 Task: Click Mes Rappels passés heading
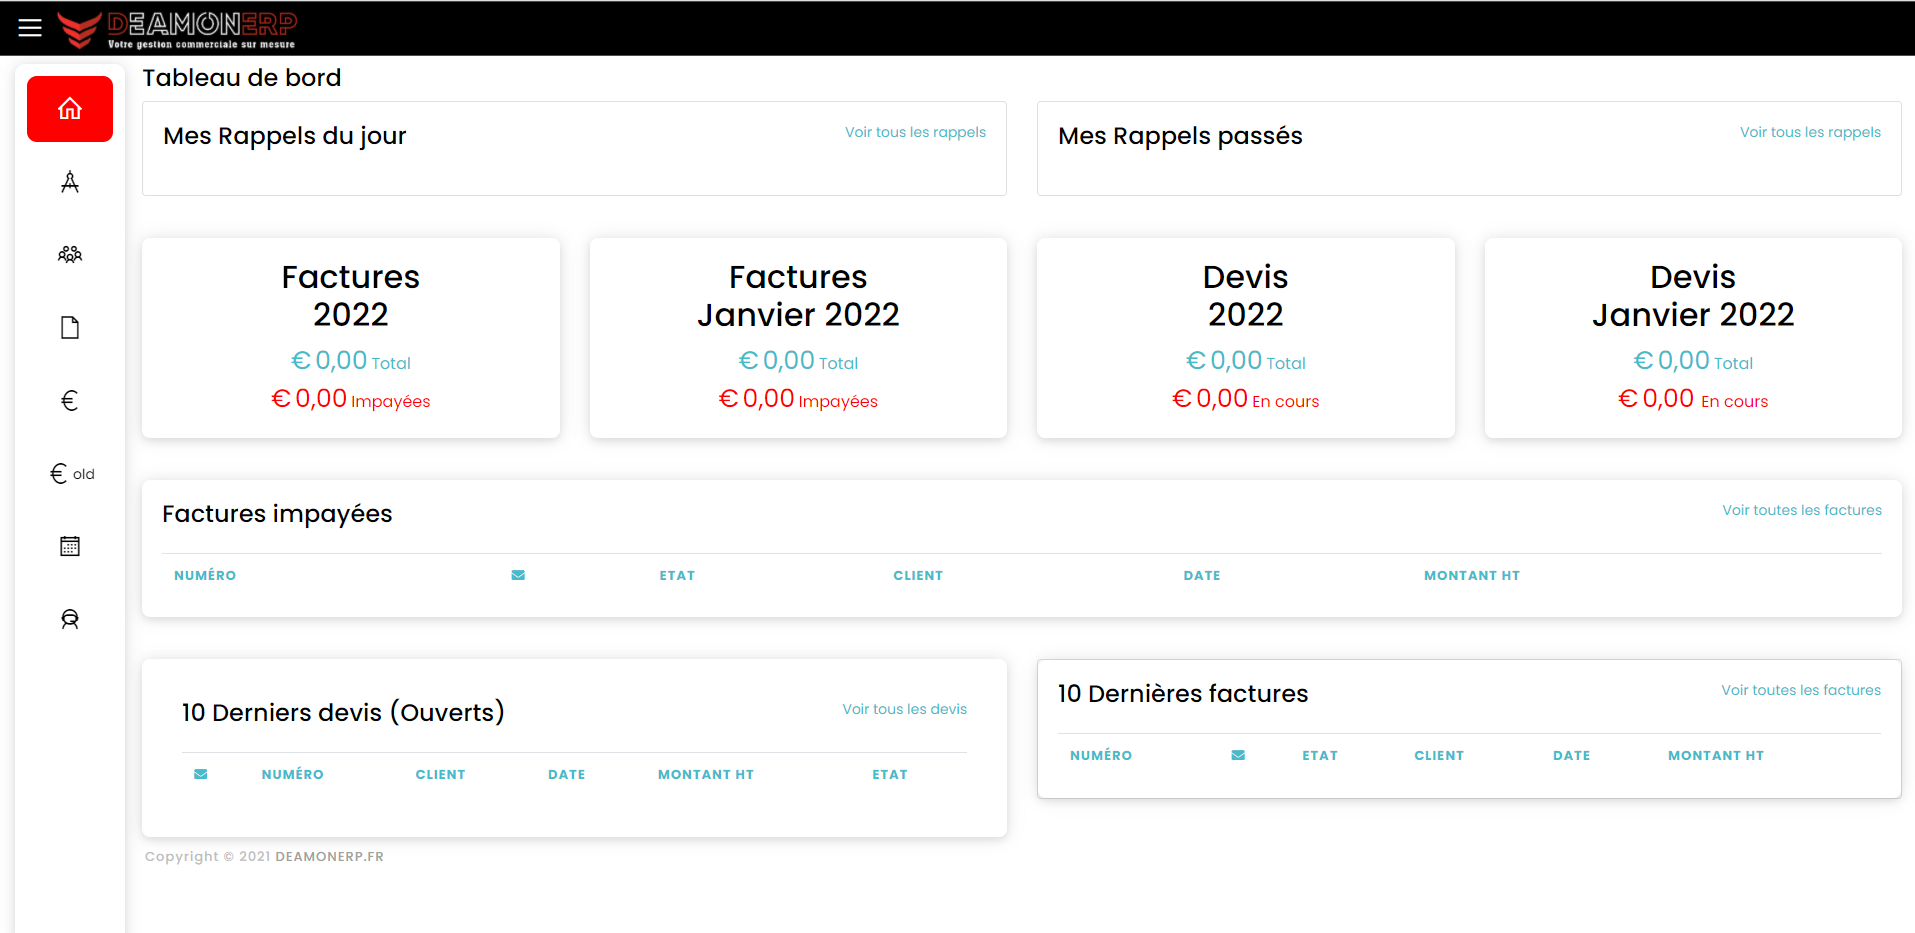1180,136
